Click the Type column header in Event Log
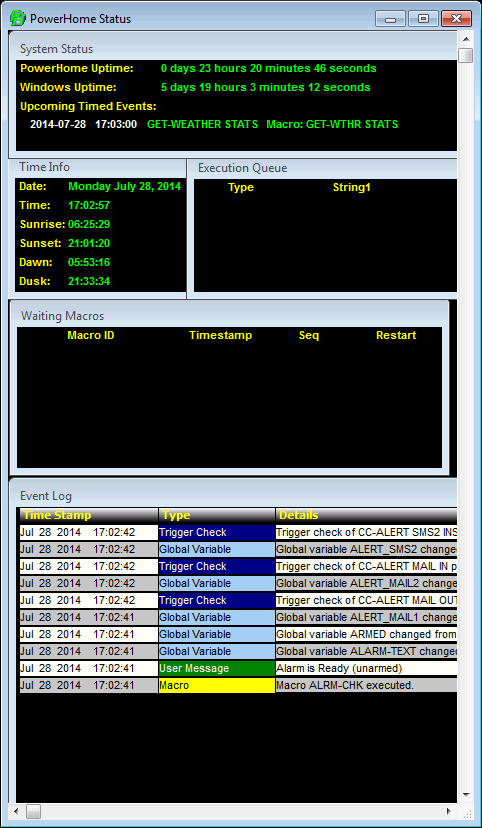482x828 pixels. [217, 515]
